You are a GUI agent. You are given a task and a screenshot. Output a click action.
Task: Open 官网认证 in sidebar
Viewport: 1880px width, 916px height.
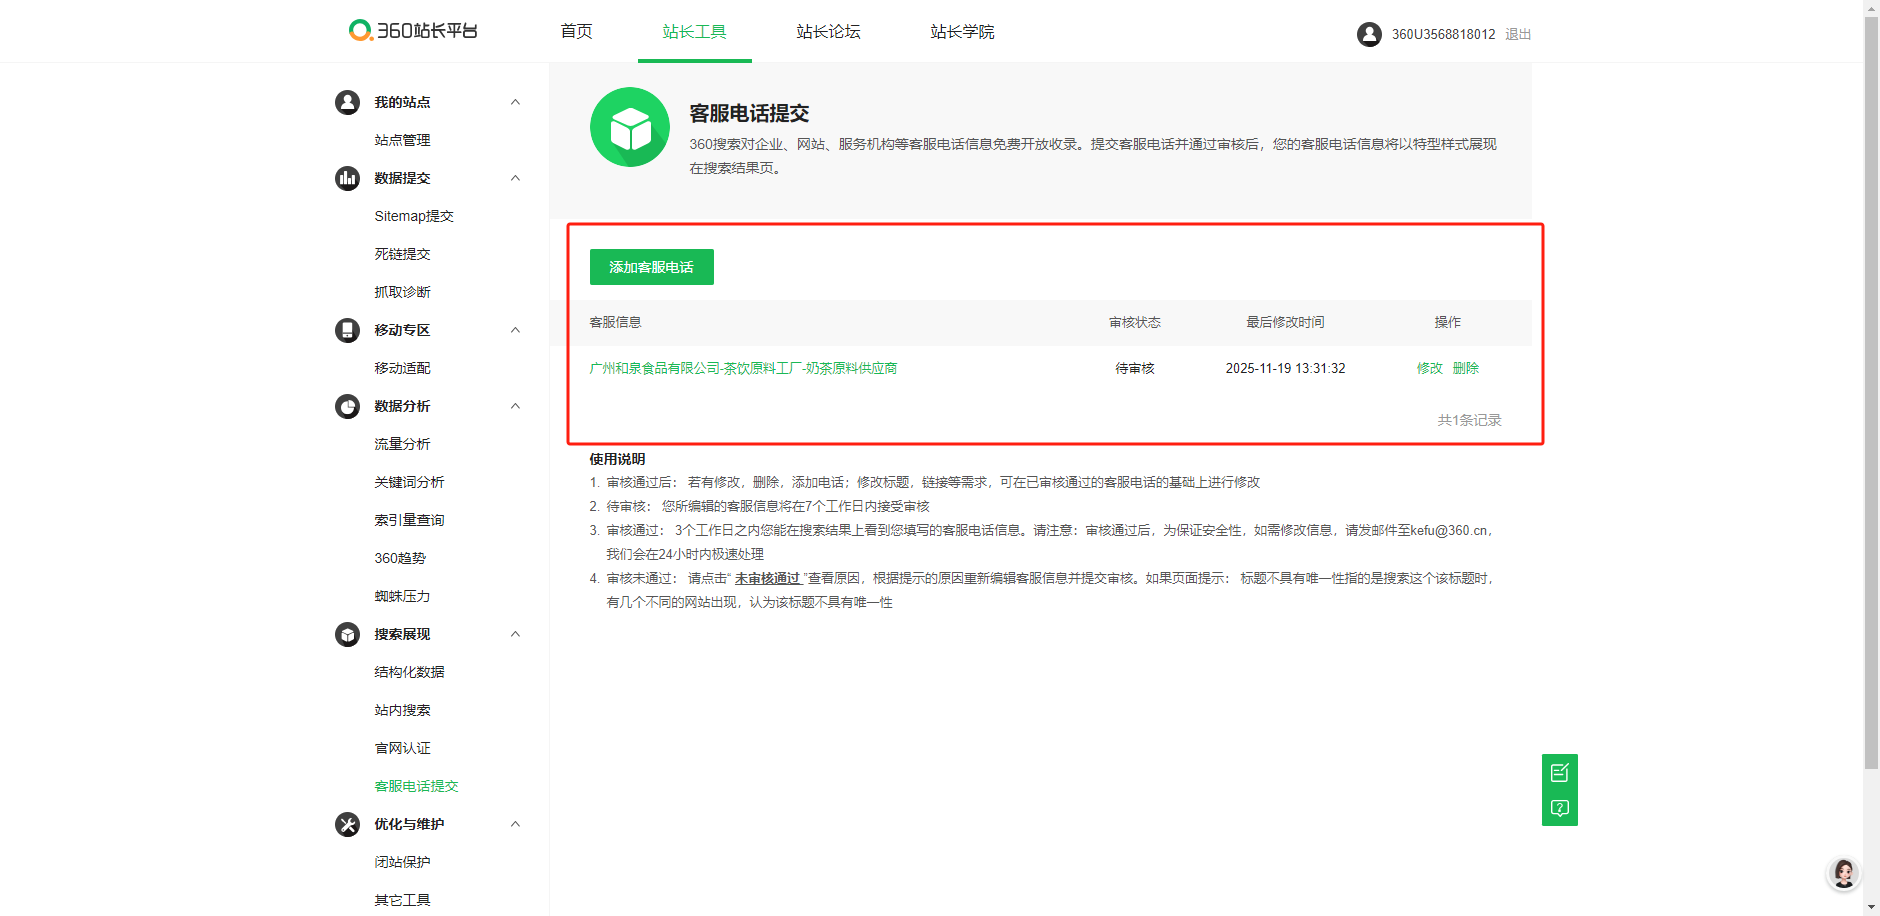pyautogui.click(x=402, y=748)
